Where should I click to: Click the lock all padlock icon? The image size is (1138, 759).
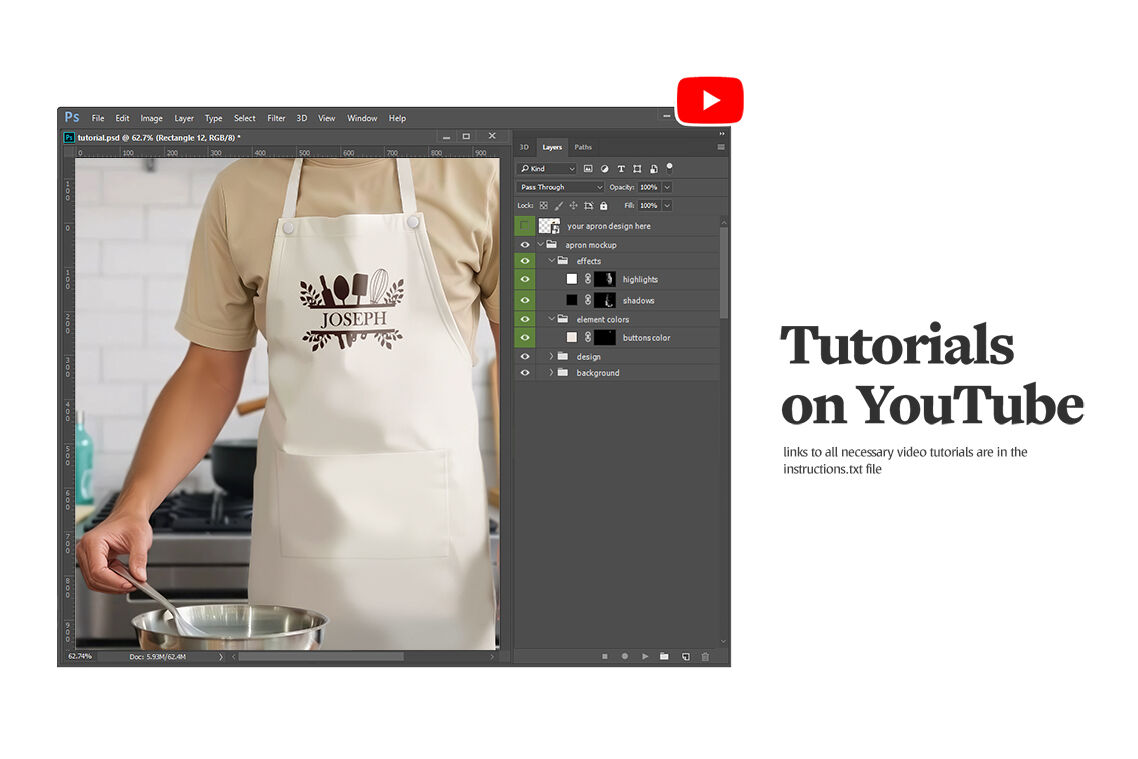click(603, 206)
